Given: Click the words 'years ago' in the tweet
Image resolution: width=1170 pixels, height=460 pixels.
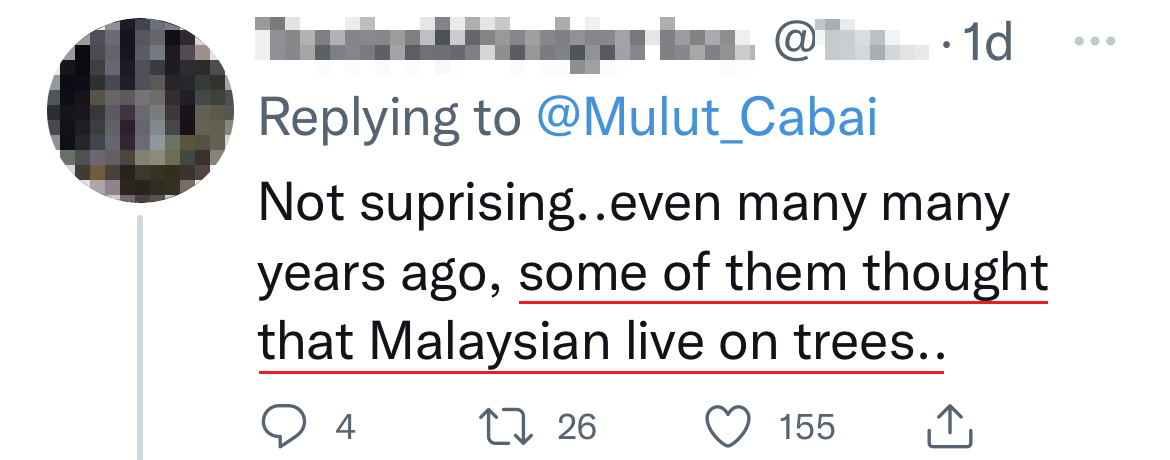Looking at the screenshot, I should [x=378, y=274].
